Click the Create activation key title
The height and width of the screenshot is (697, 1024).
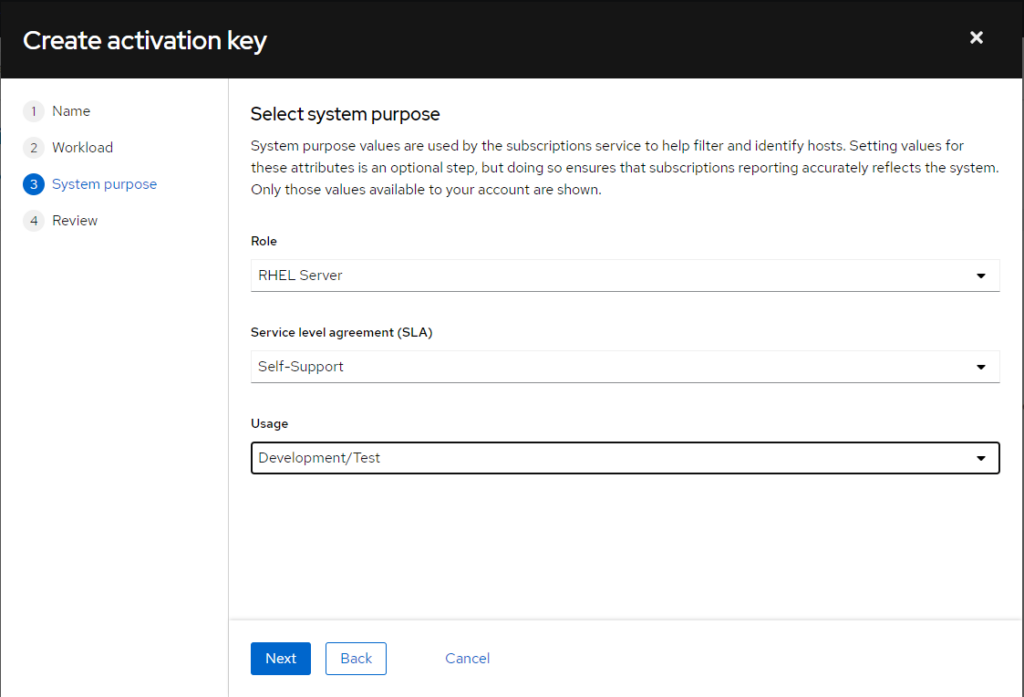(145, 41)
